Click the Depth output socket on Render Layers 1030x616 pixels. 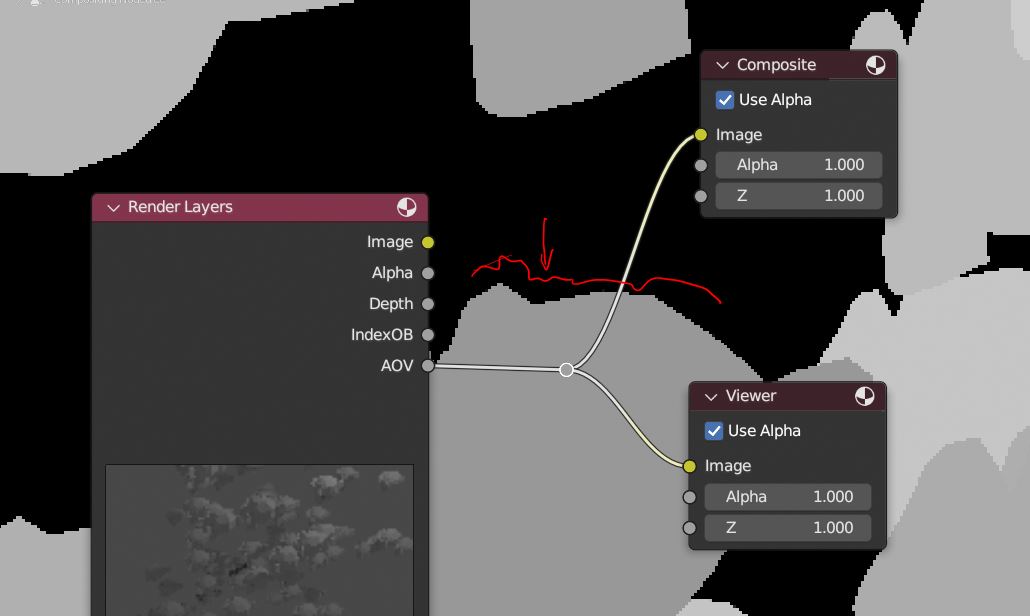[428, 304]
